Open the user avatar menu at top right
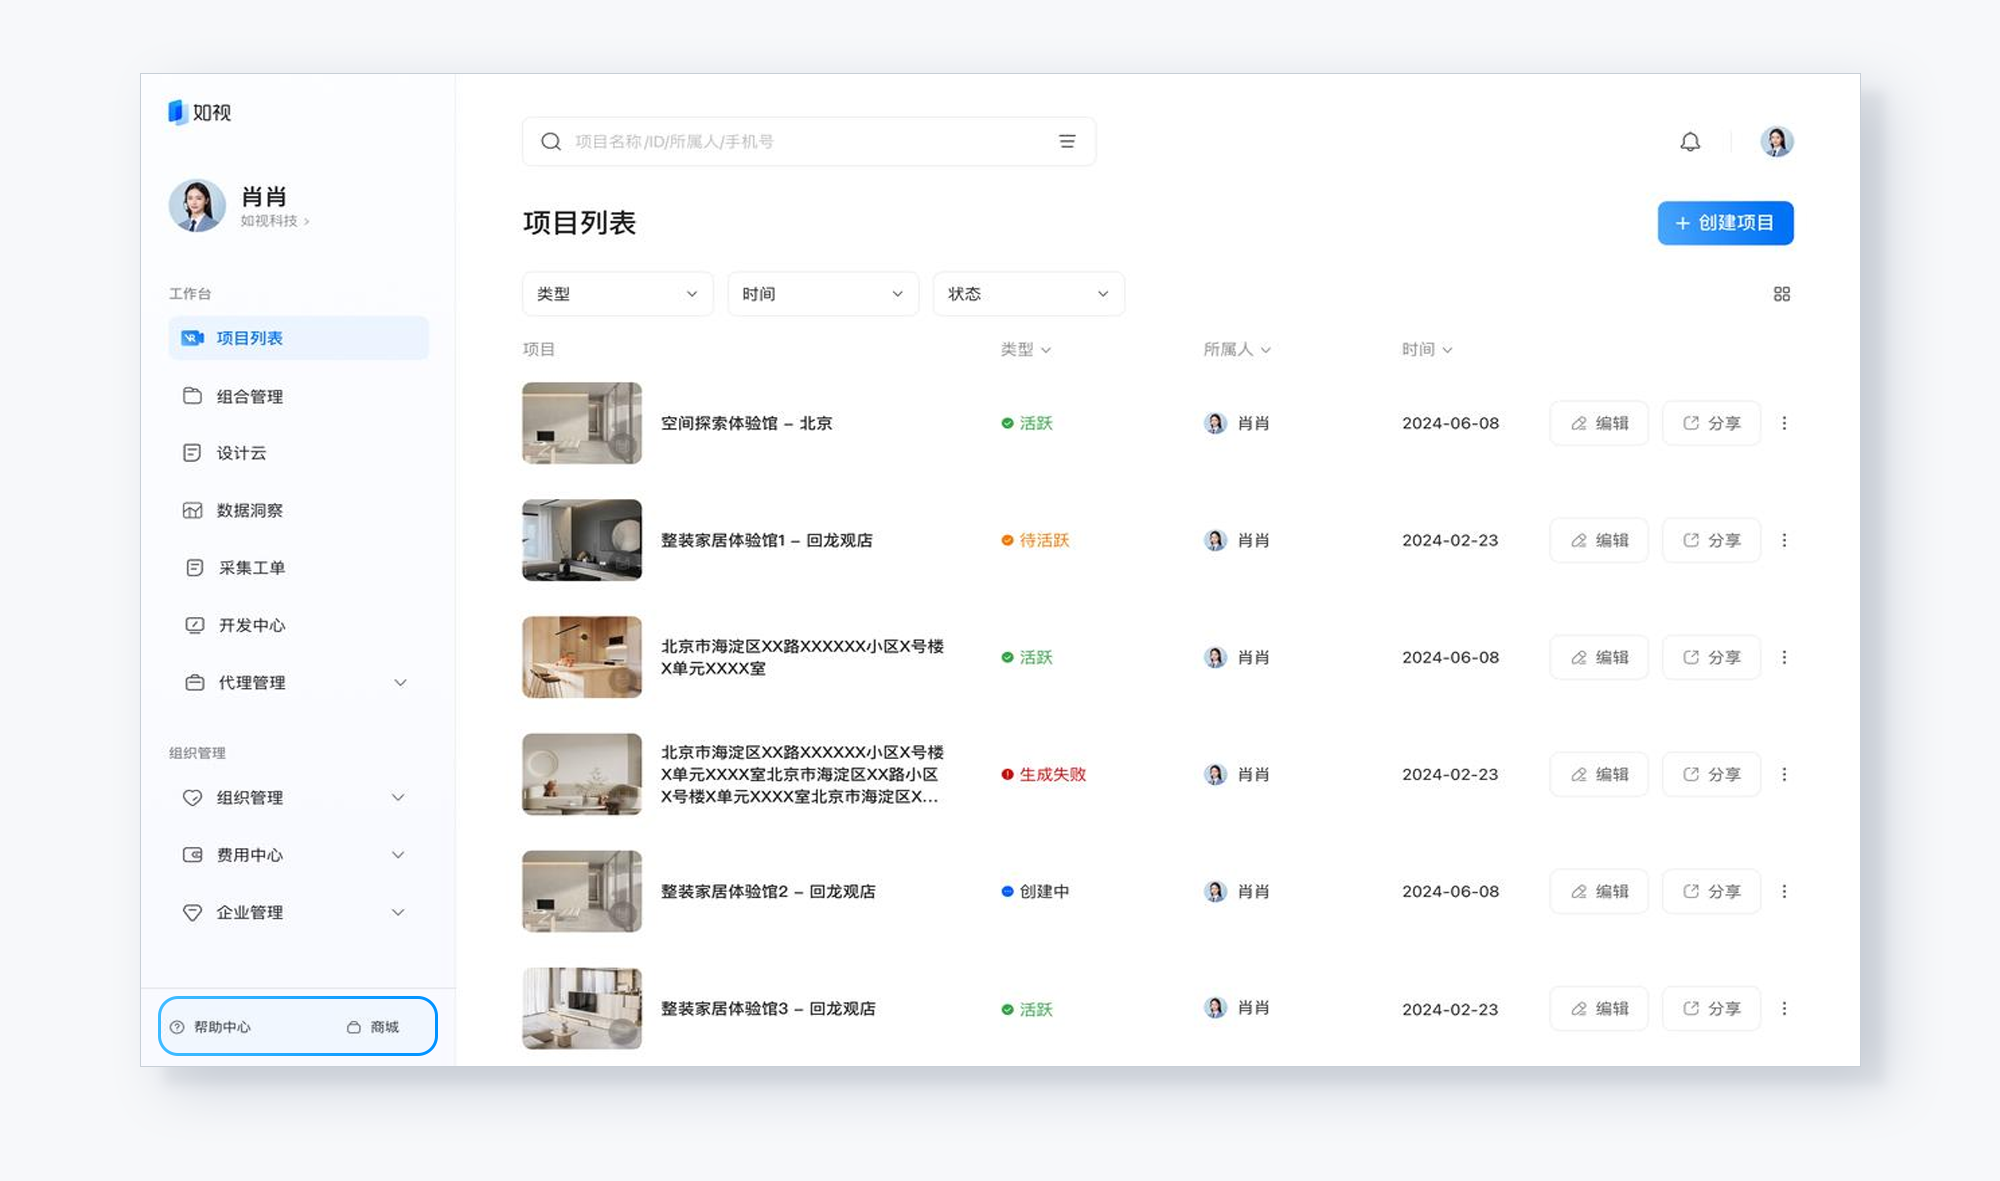 click(1777, 142)
